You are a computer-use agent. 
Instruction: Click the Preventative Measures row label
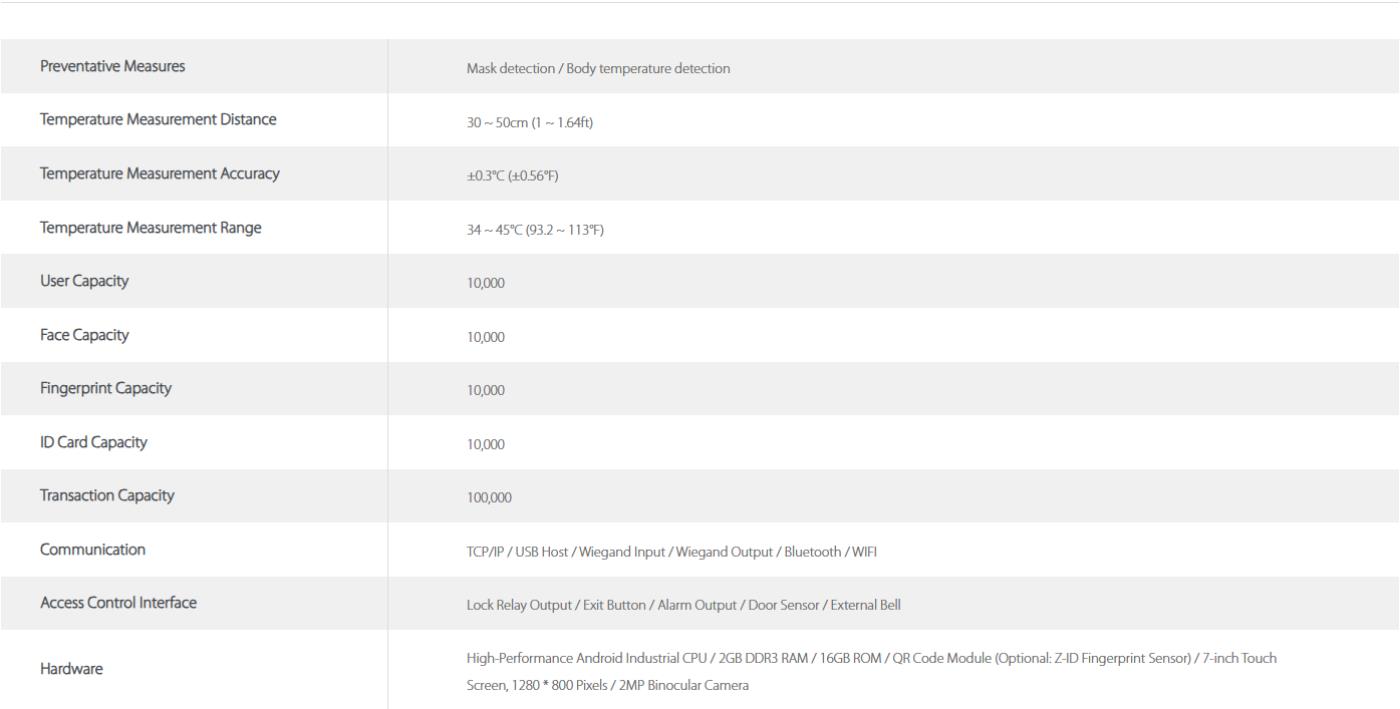(112, 66)
